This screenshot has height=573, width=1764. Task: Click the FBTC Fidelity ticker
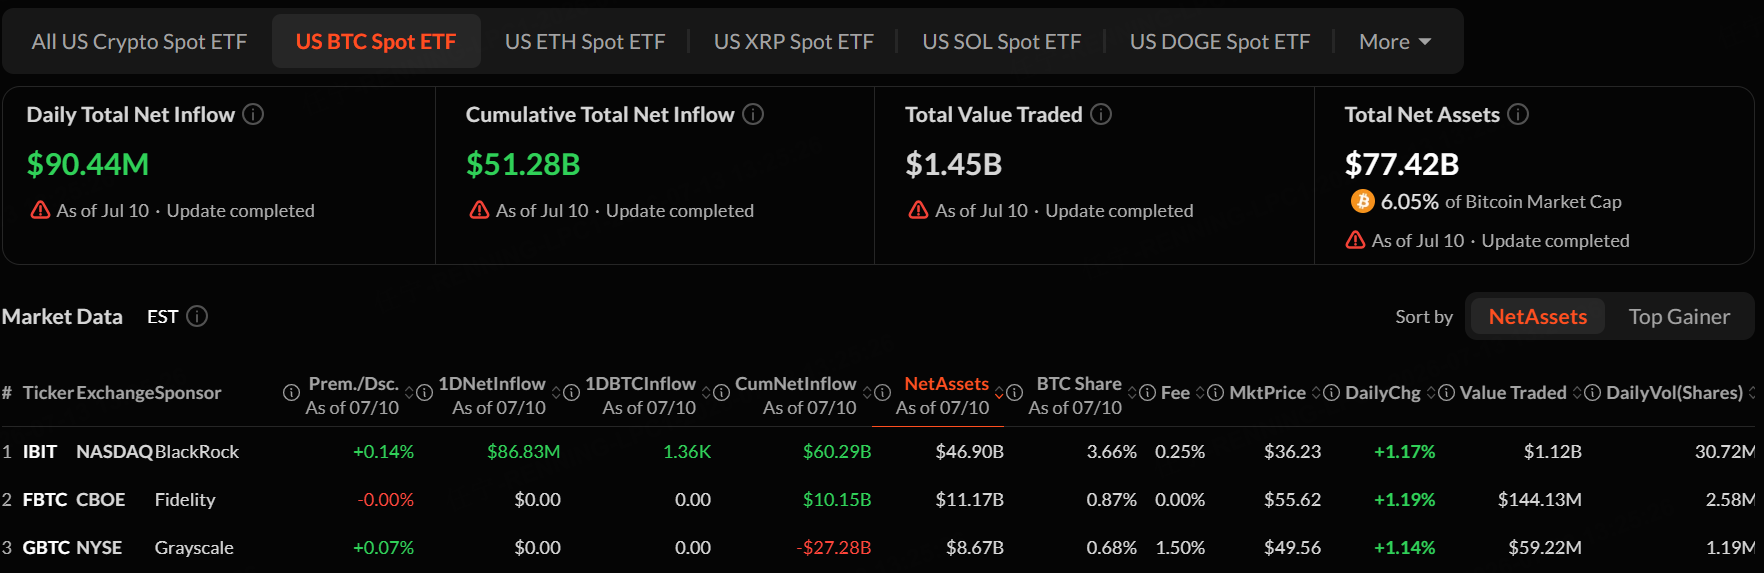tap(45, 500)
